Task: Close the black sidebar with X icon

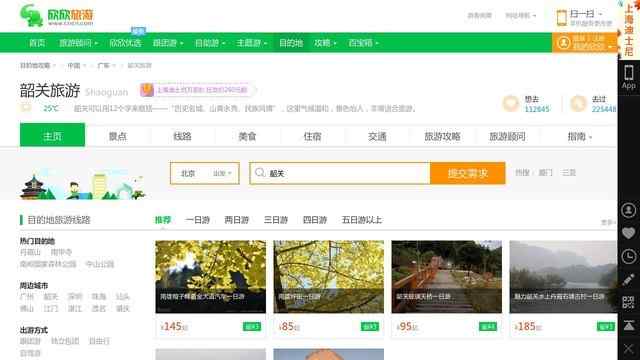Action: click(x=629, y=349)
